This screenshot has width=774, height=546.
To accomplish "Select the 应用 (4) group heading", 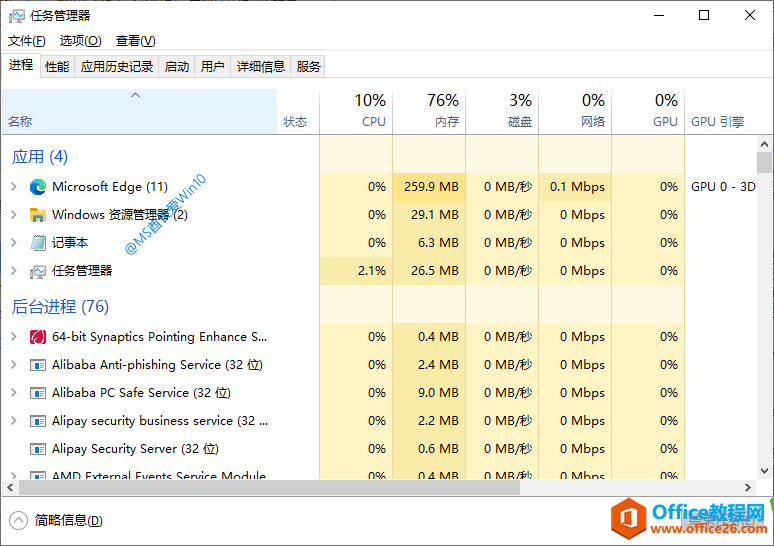I will tap(39, 157).
